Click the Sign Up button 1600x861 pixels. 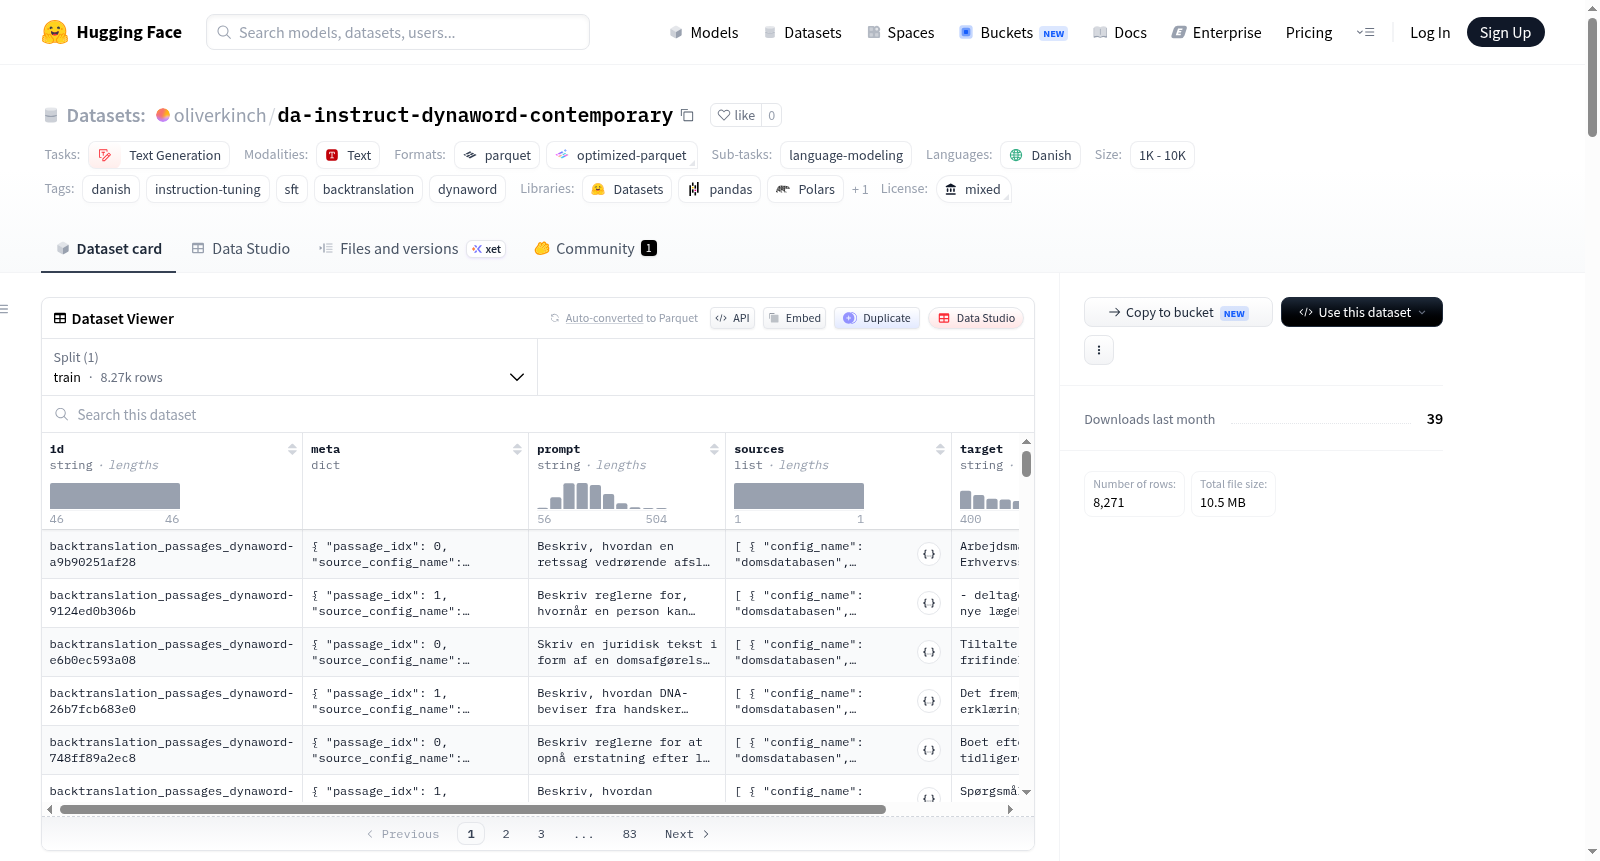(1505, 32)
